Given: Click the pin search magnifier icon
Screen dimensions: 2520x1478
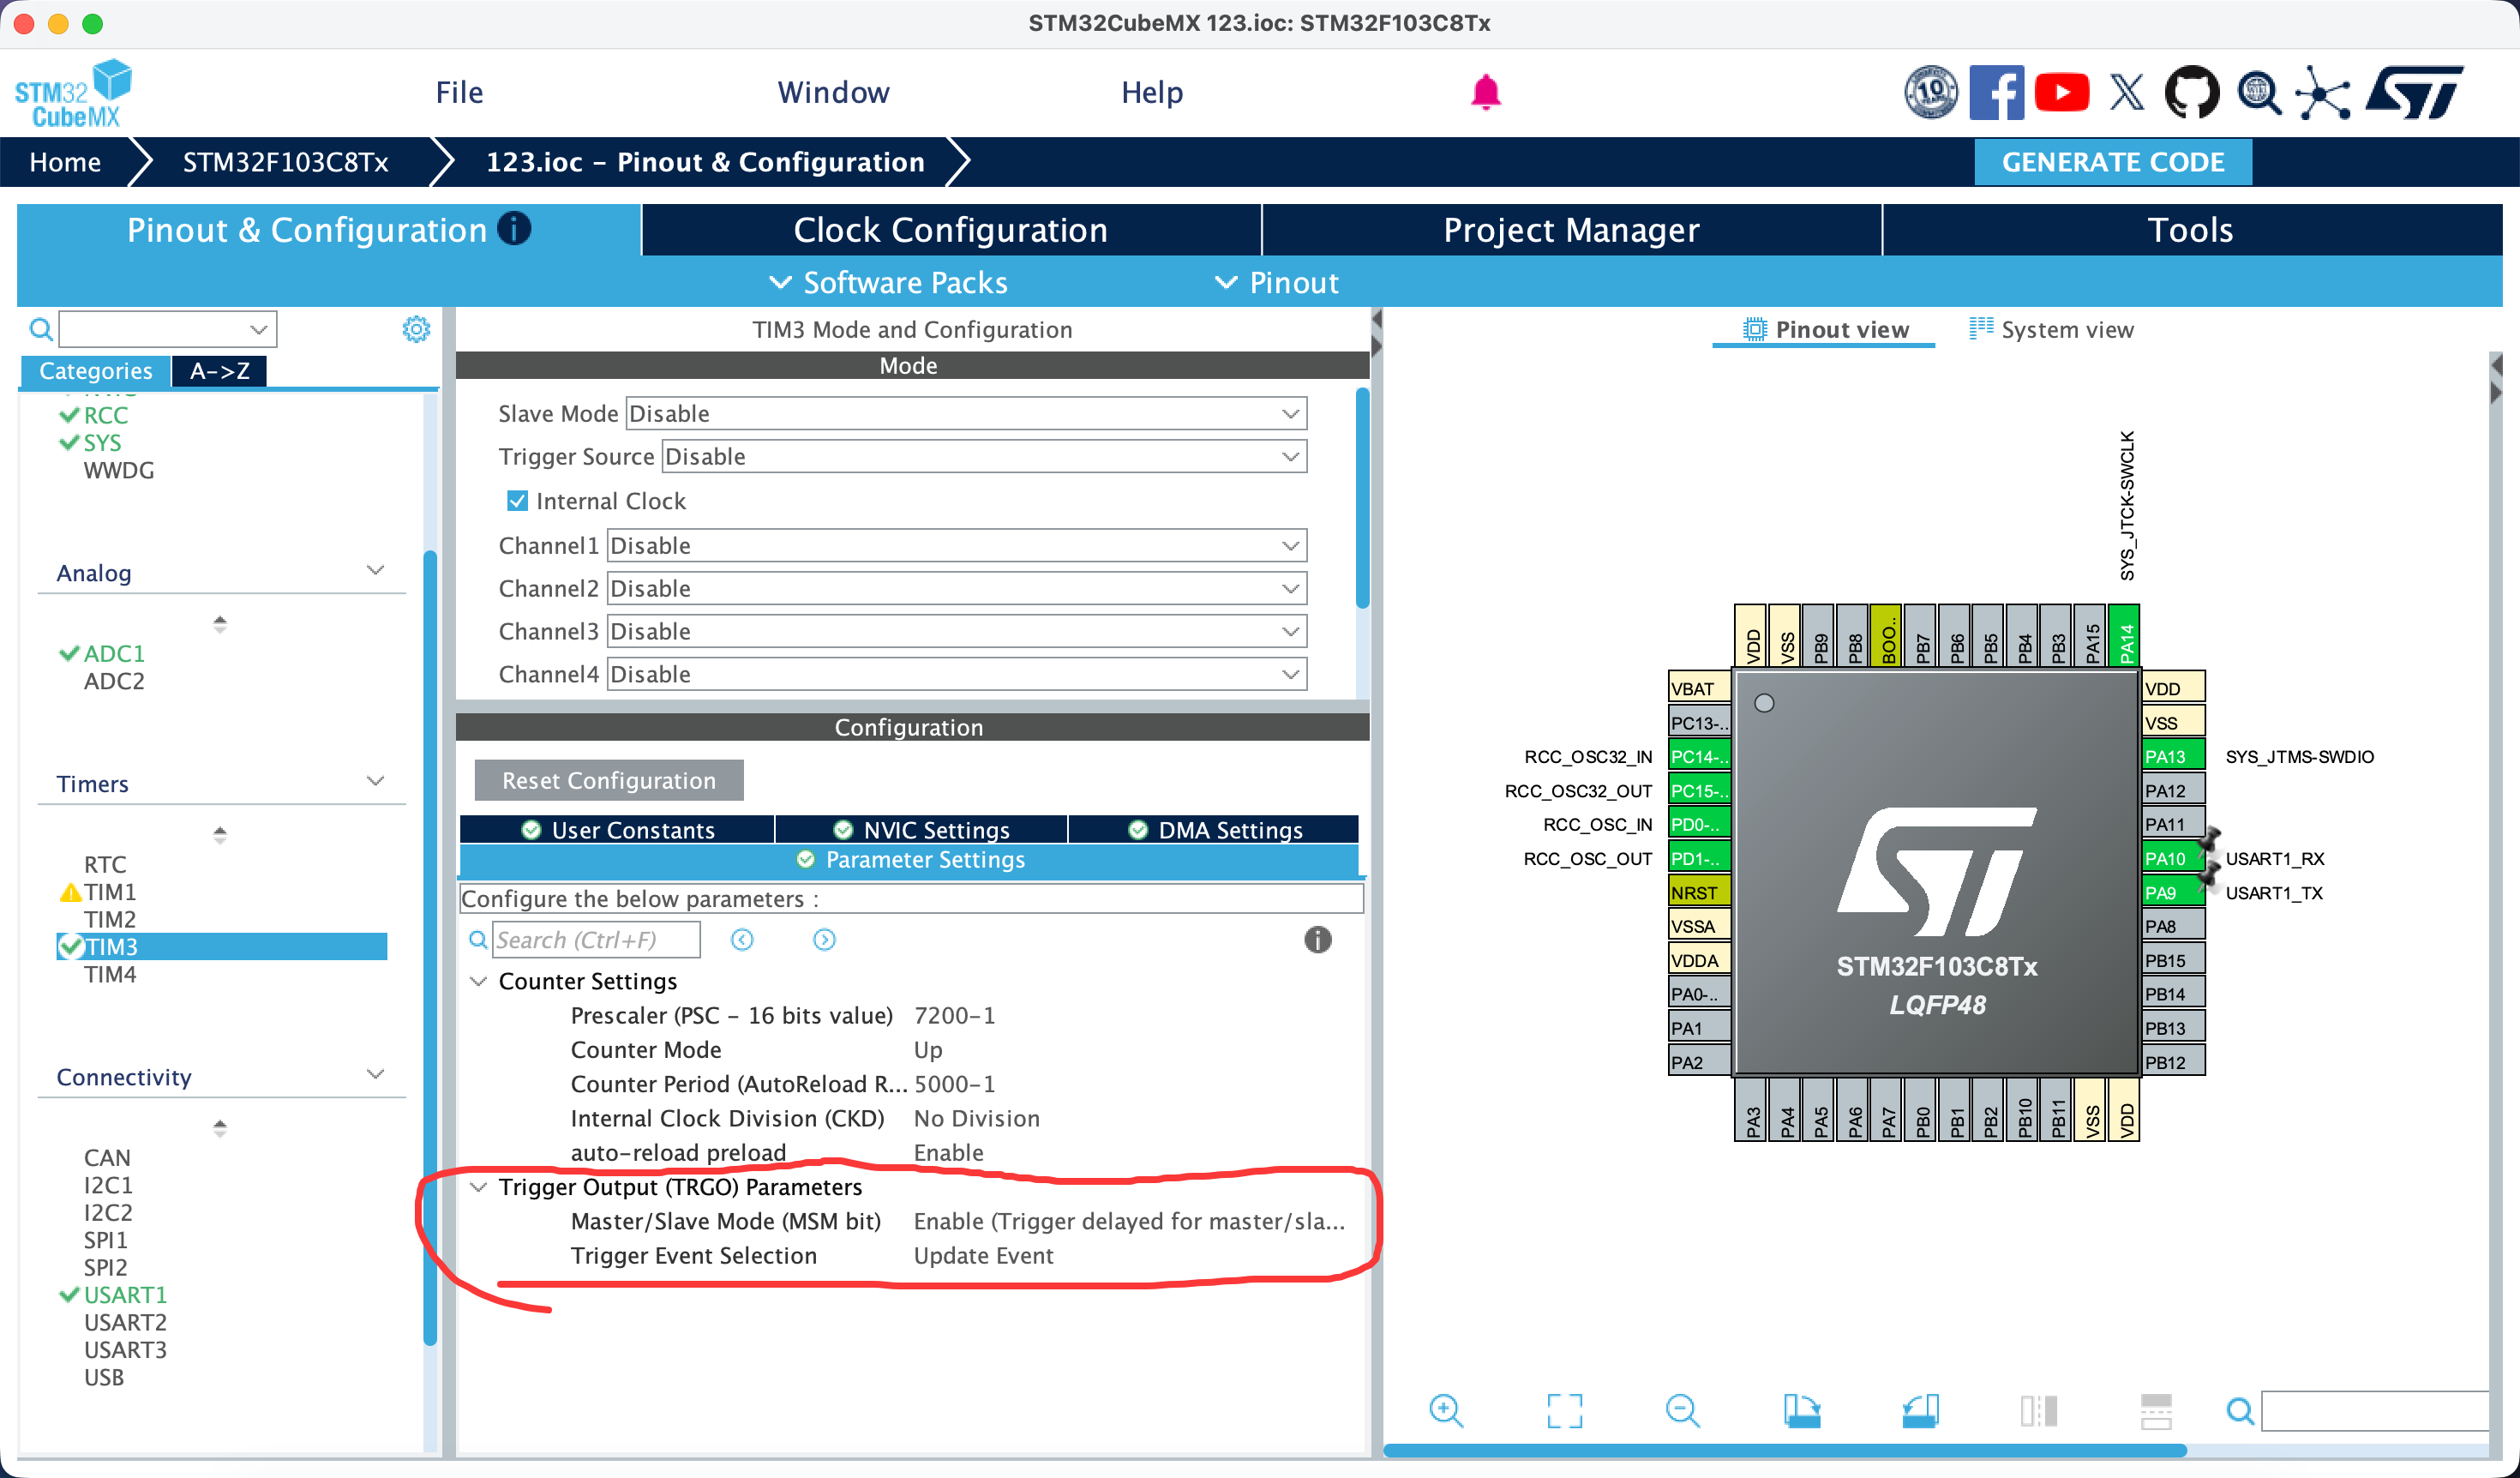Looking at the screenshot, I should tap(2240, 1411).
